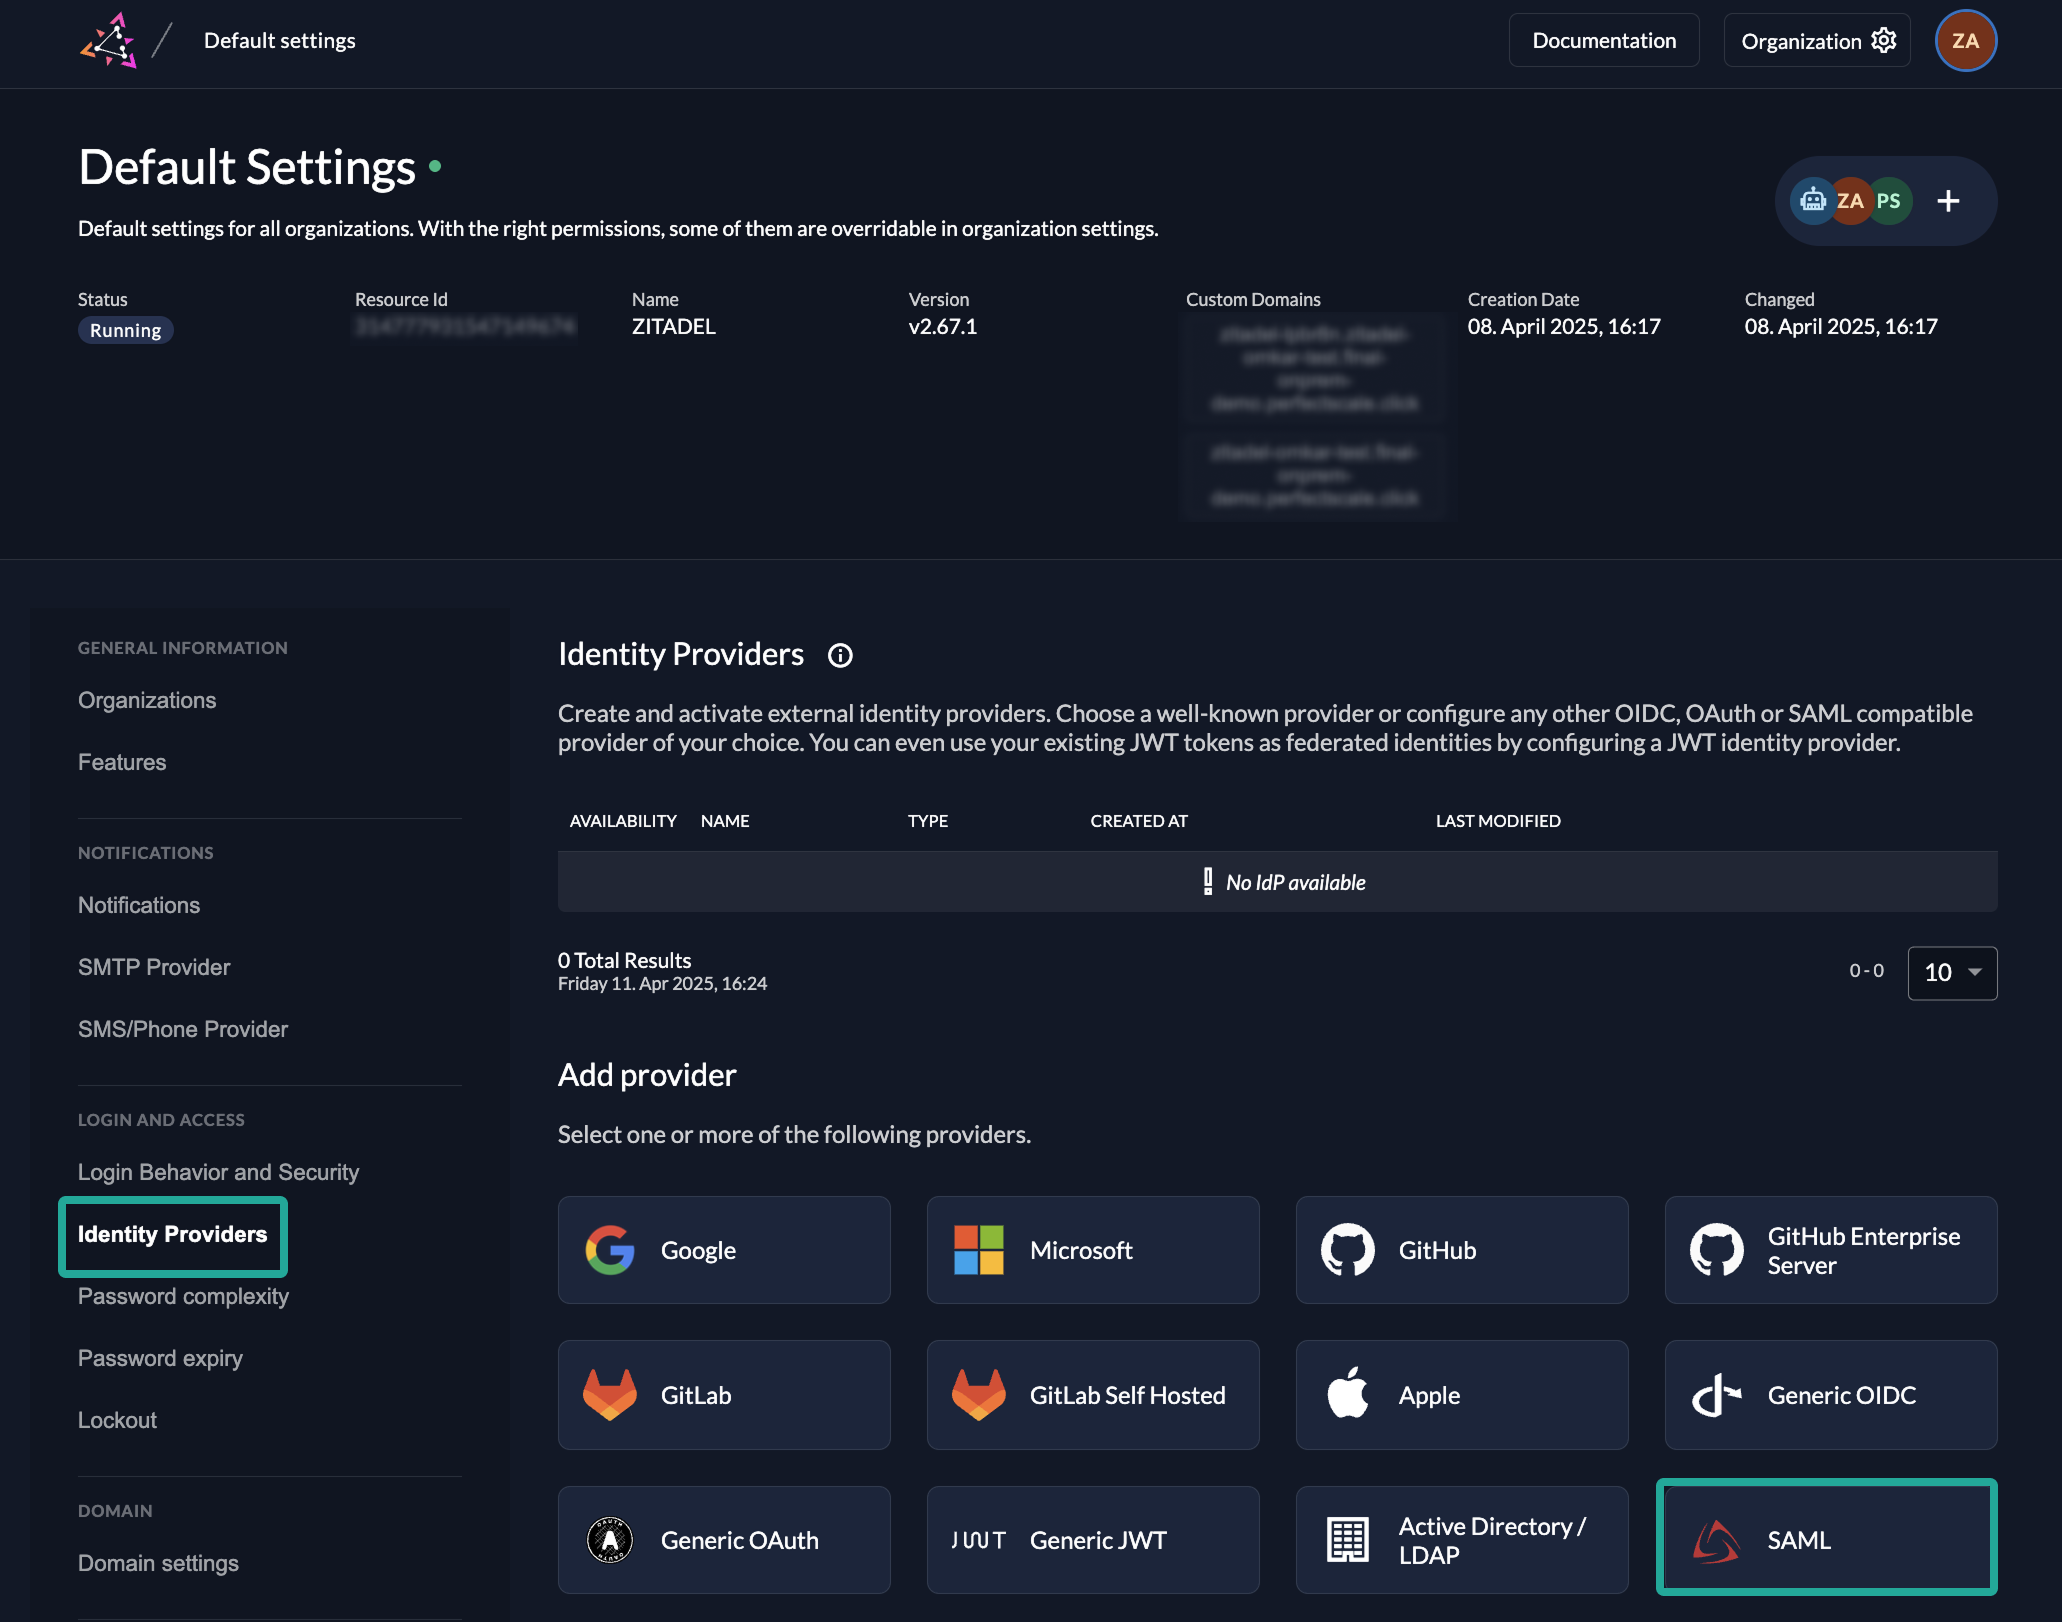Image resolution: width=2062 pixels, height=1622 pixels.
Task: Click the Generic OAuth badge icon
Action: pos(610,1540)
